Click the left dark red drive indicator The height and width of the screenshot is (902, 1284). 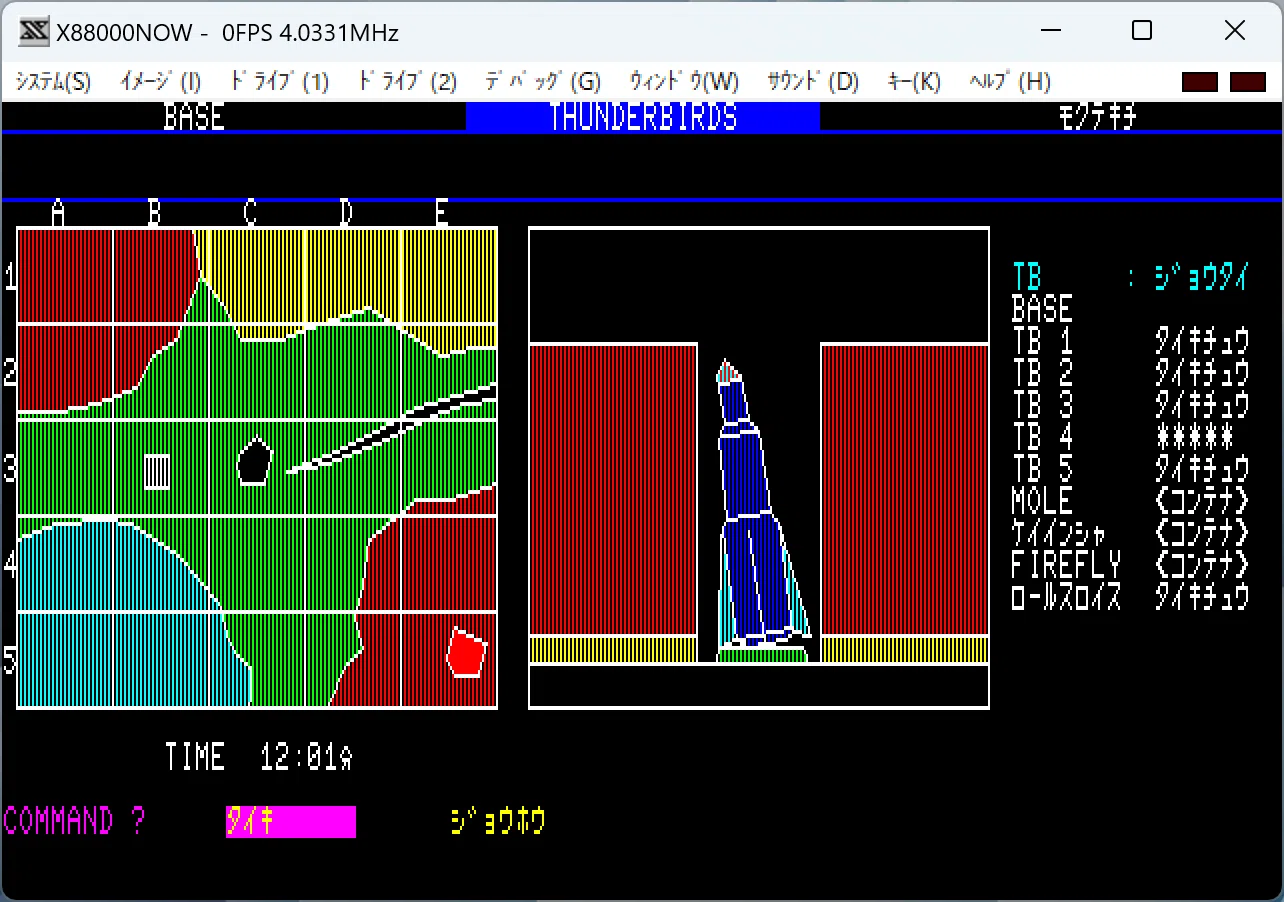tap(1200, 82)
